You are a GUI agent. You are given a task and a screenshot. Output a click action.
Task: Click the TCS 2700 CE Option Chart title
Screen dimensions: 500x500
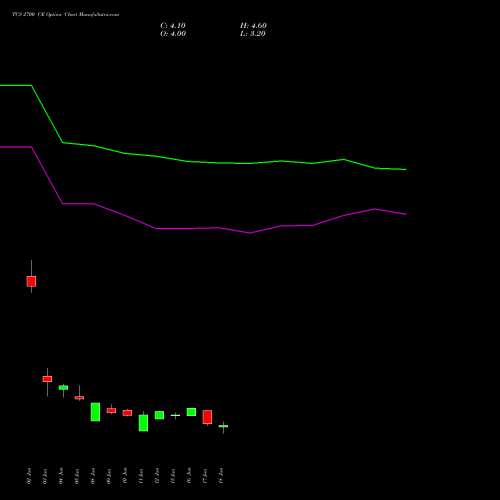[66, 14]
